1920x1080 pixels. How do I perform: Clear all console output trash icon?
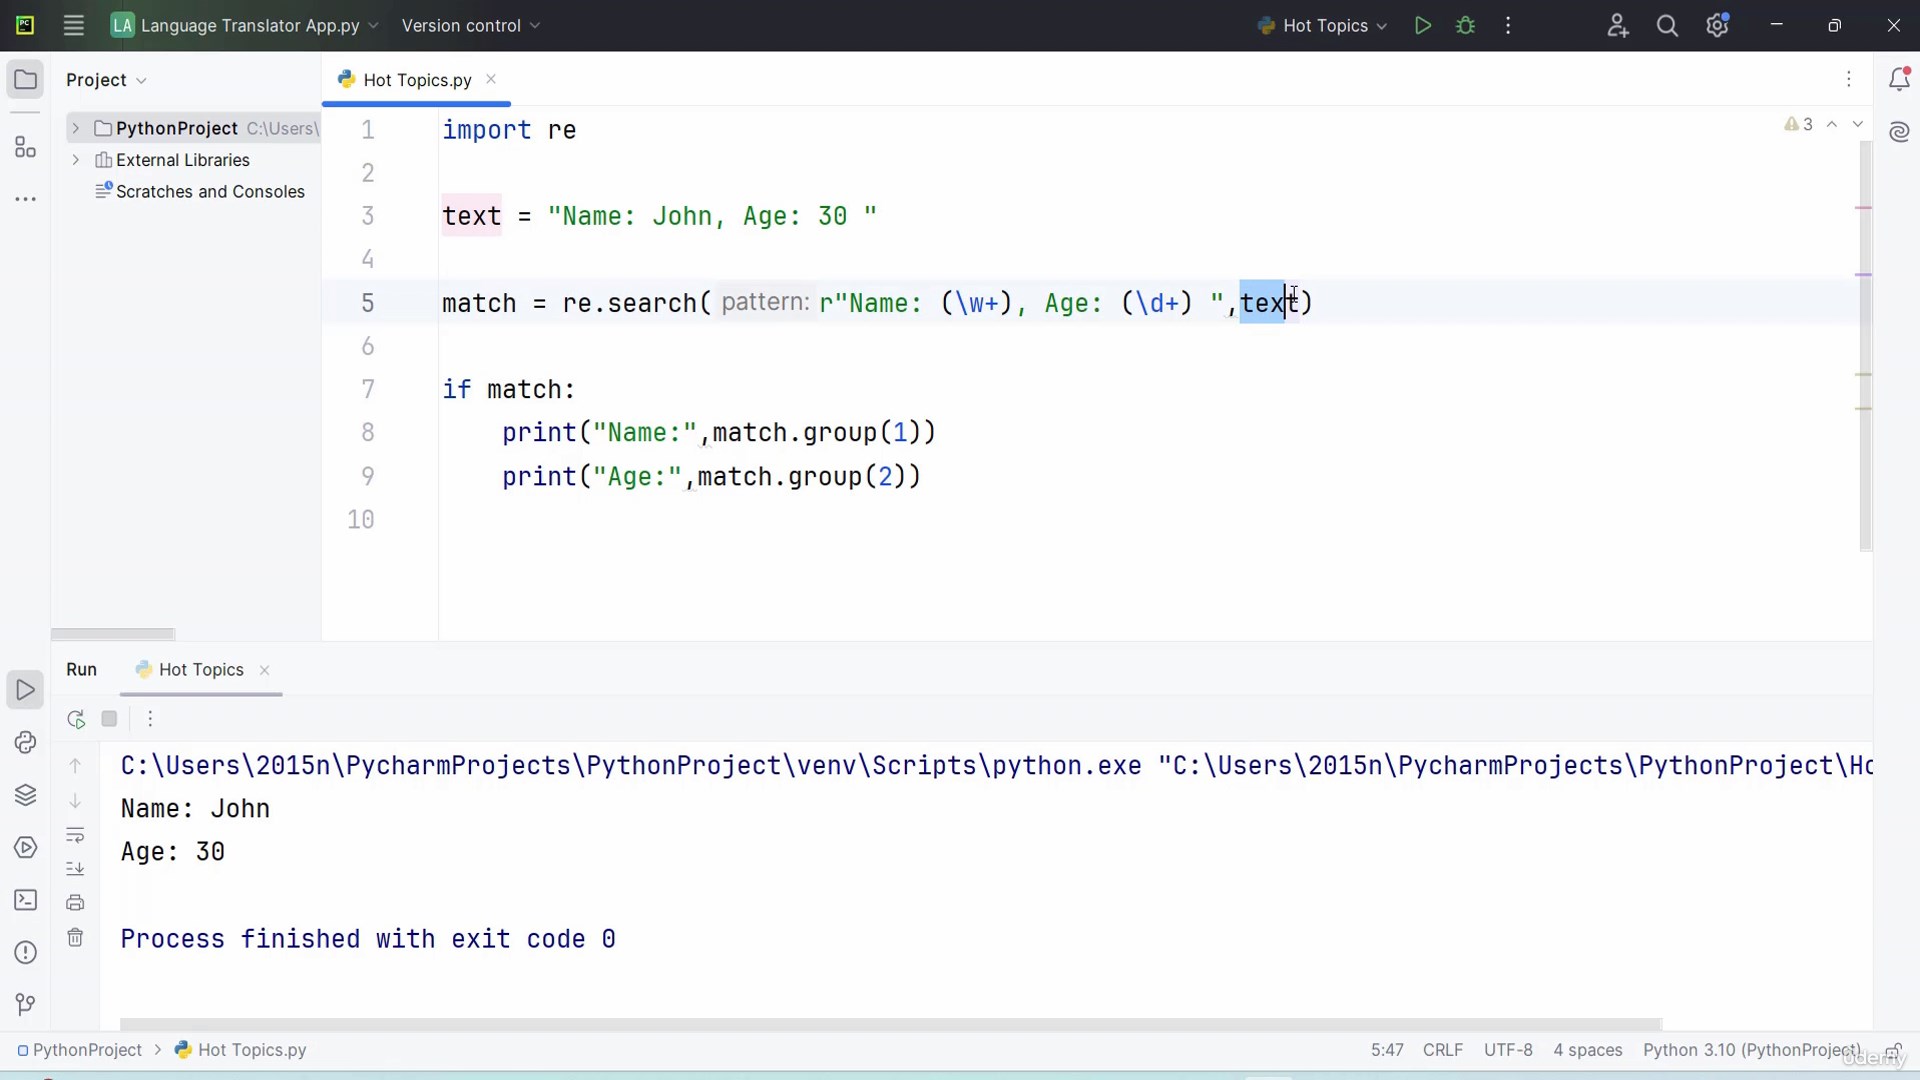(x=75, y=938)
